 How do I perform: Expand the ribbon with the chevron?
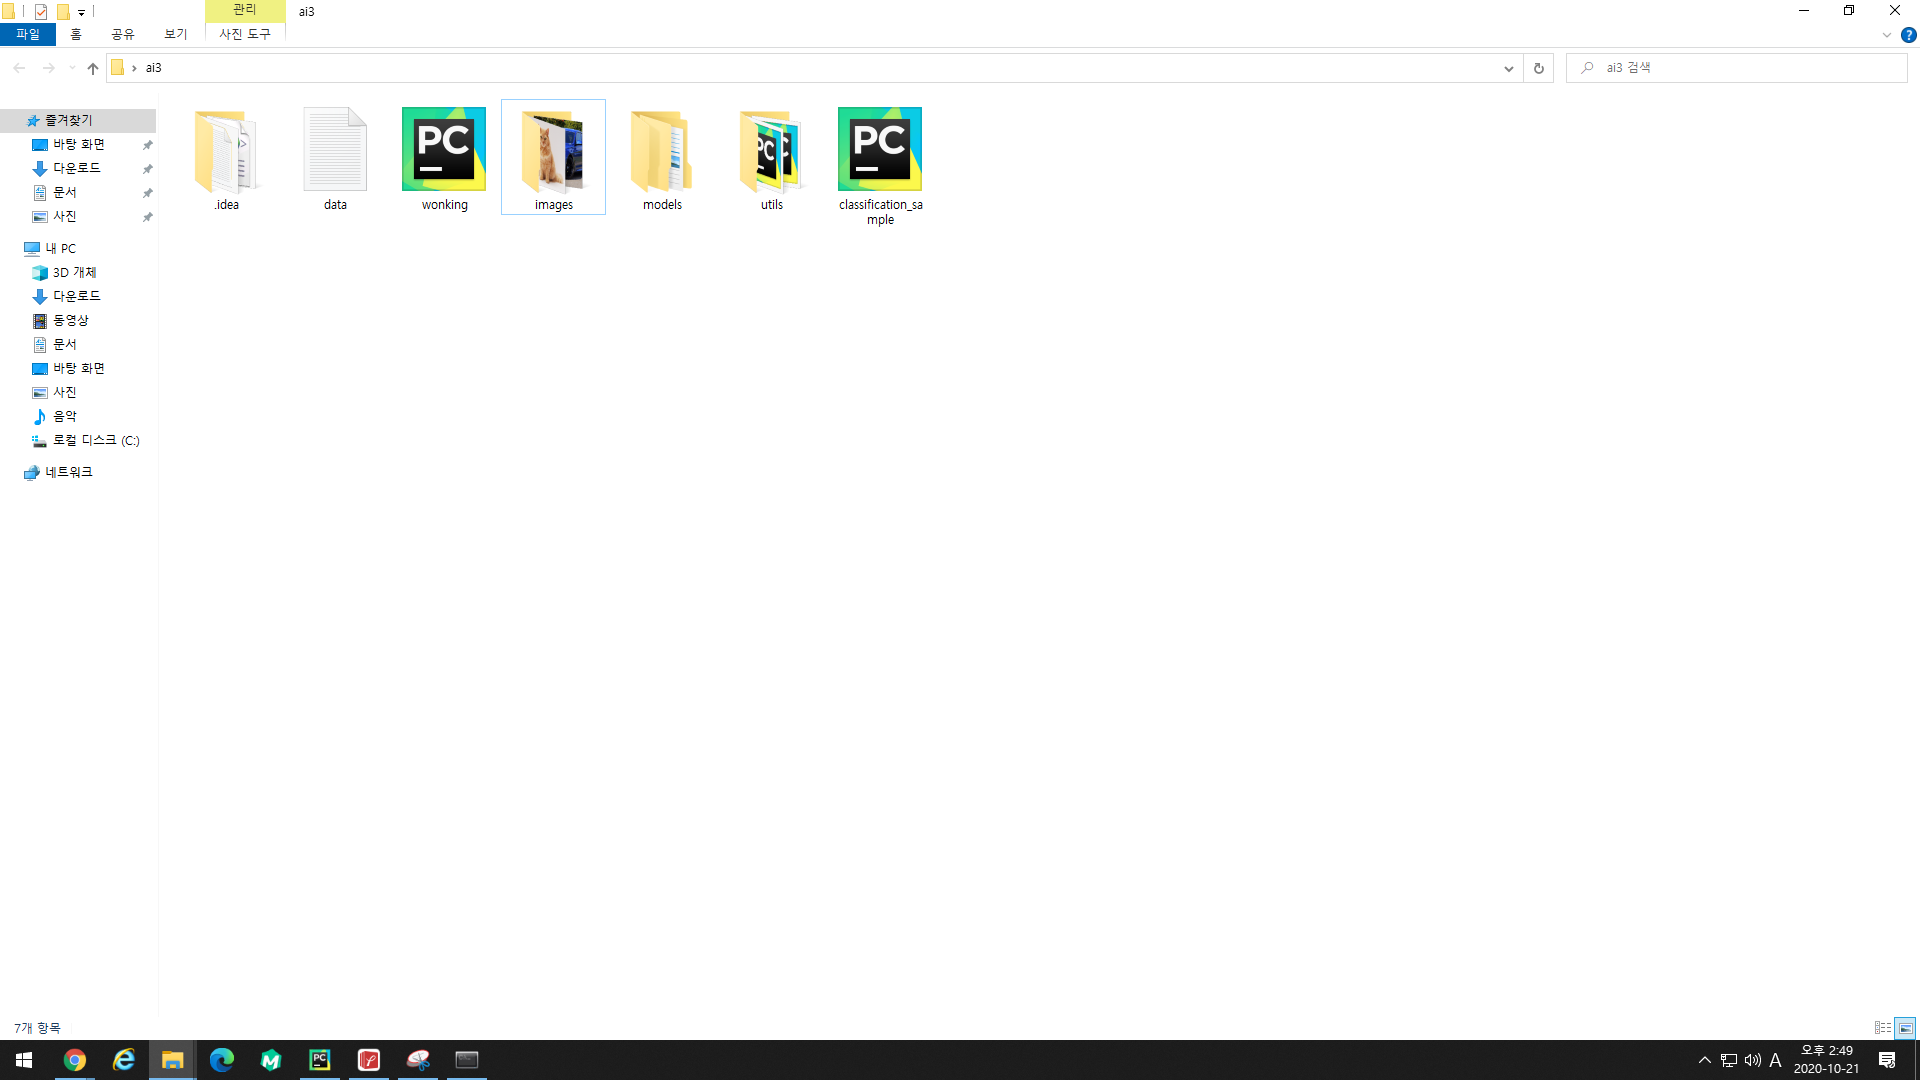click(x=1886, y=35)
